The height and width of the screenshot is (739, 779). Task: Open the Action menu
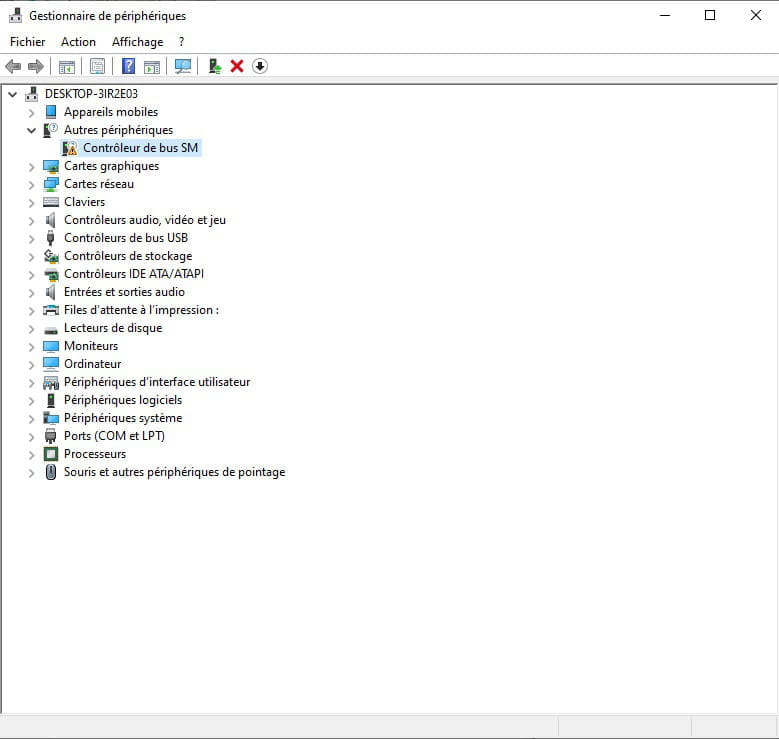pyautogui.click(x=78, y=42)
